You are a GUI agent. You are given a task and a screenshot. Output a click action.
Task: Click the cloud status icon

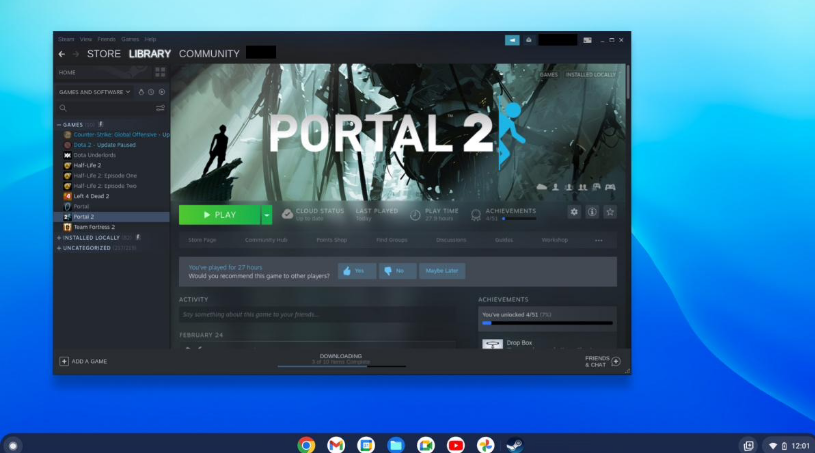[x=287, y=214]
